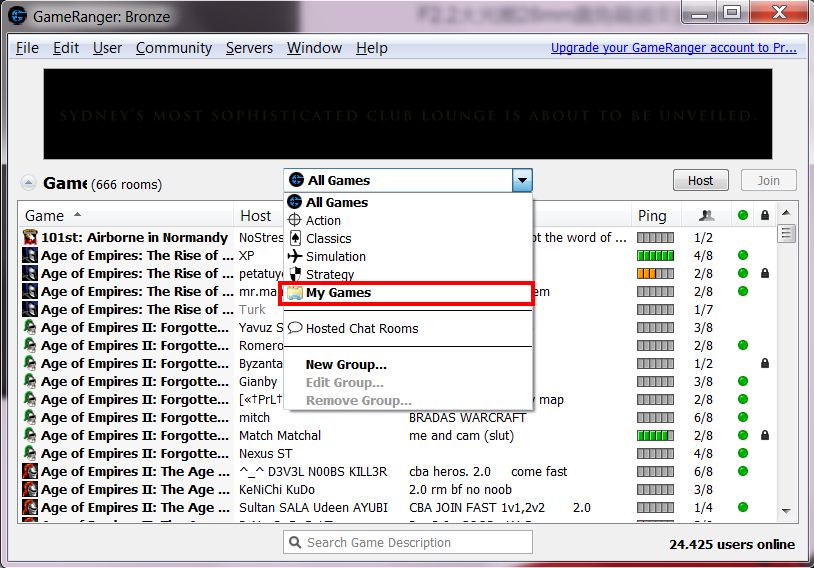Click the speech bubble Hosted Chat Rooms icon

[294, 328]
